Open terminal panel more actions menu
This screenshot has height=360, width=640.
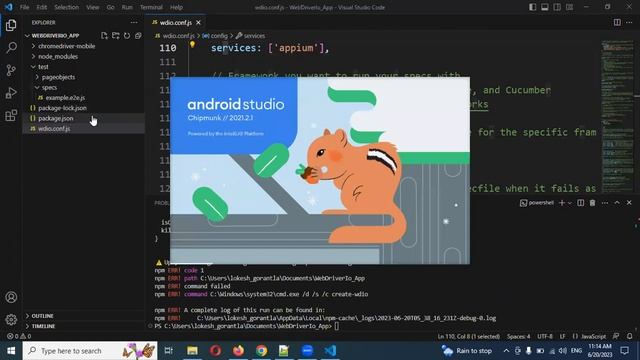coord(604,203)
